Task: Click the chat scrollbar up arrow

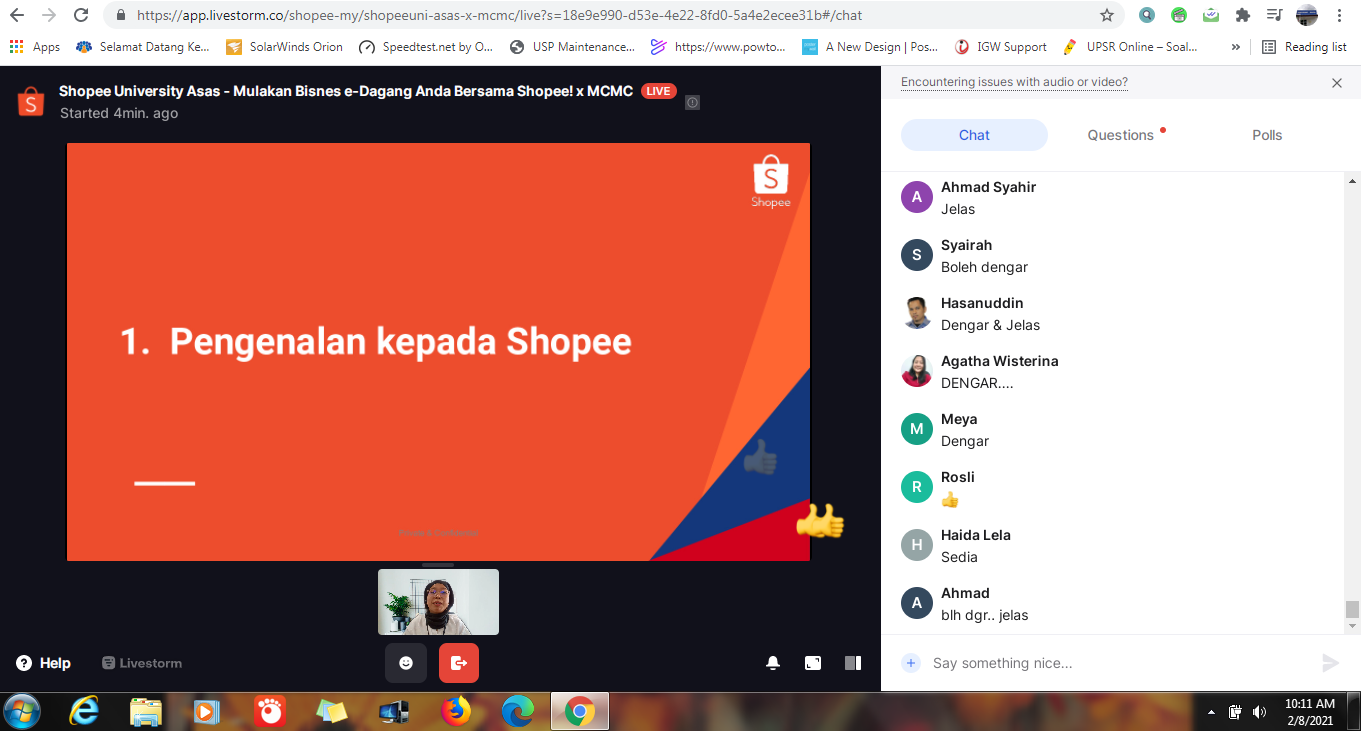Action: pos(1352,180)
